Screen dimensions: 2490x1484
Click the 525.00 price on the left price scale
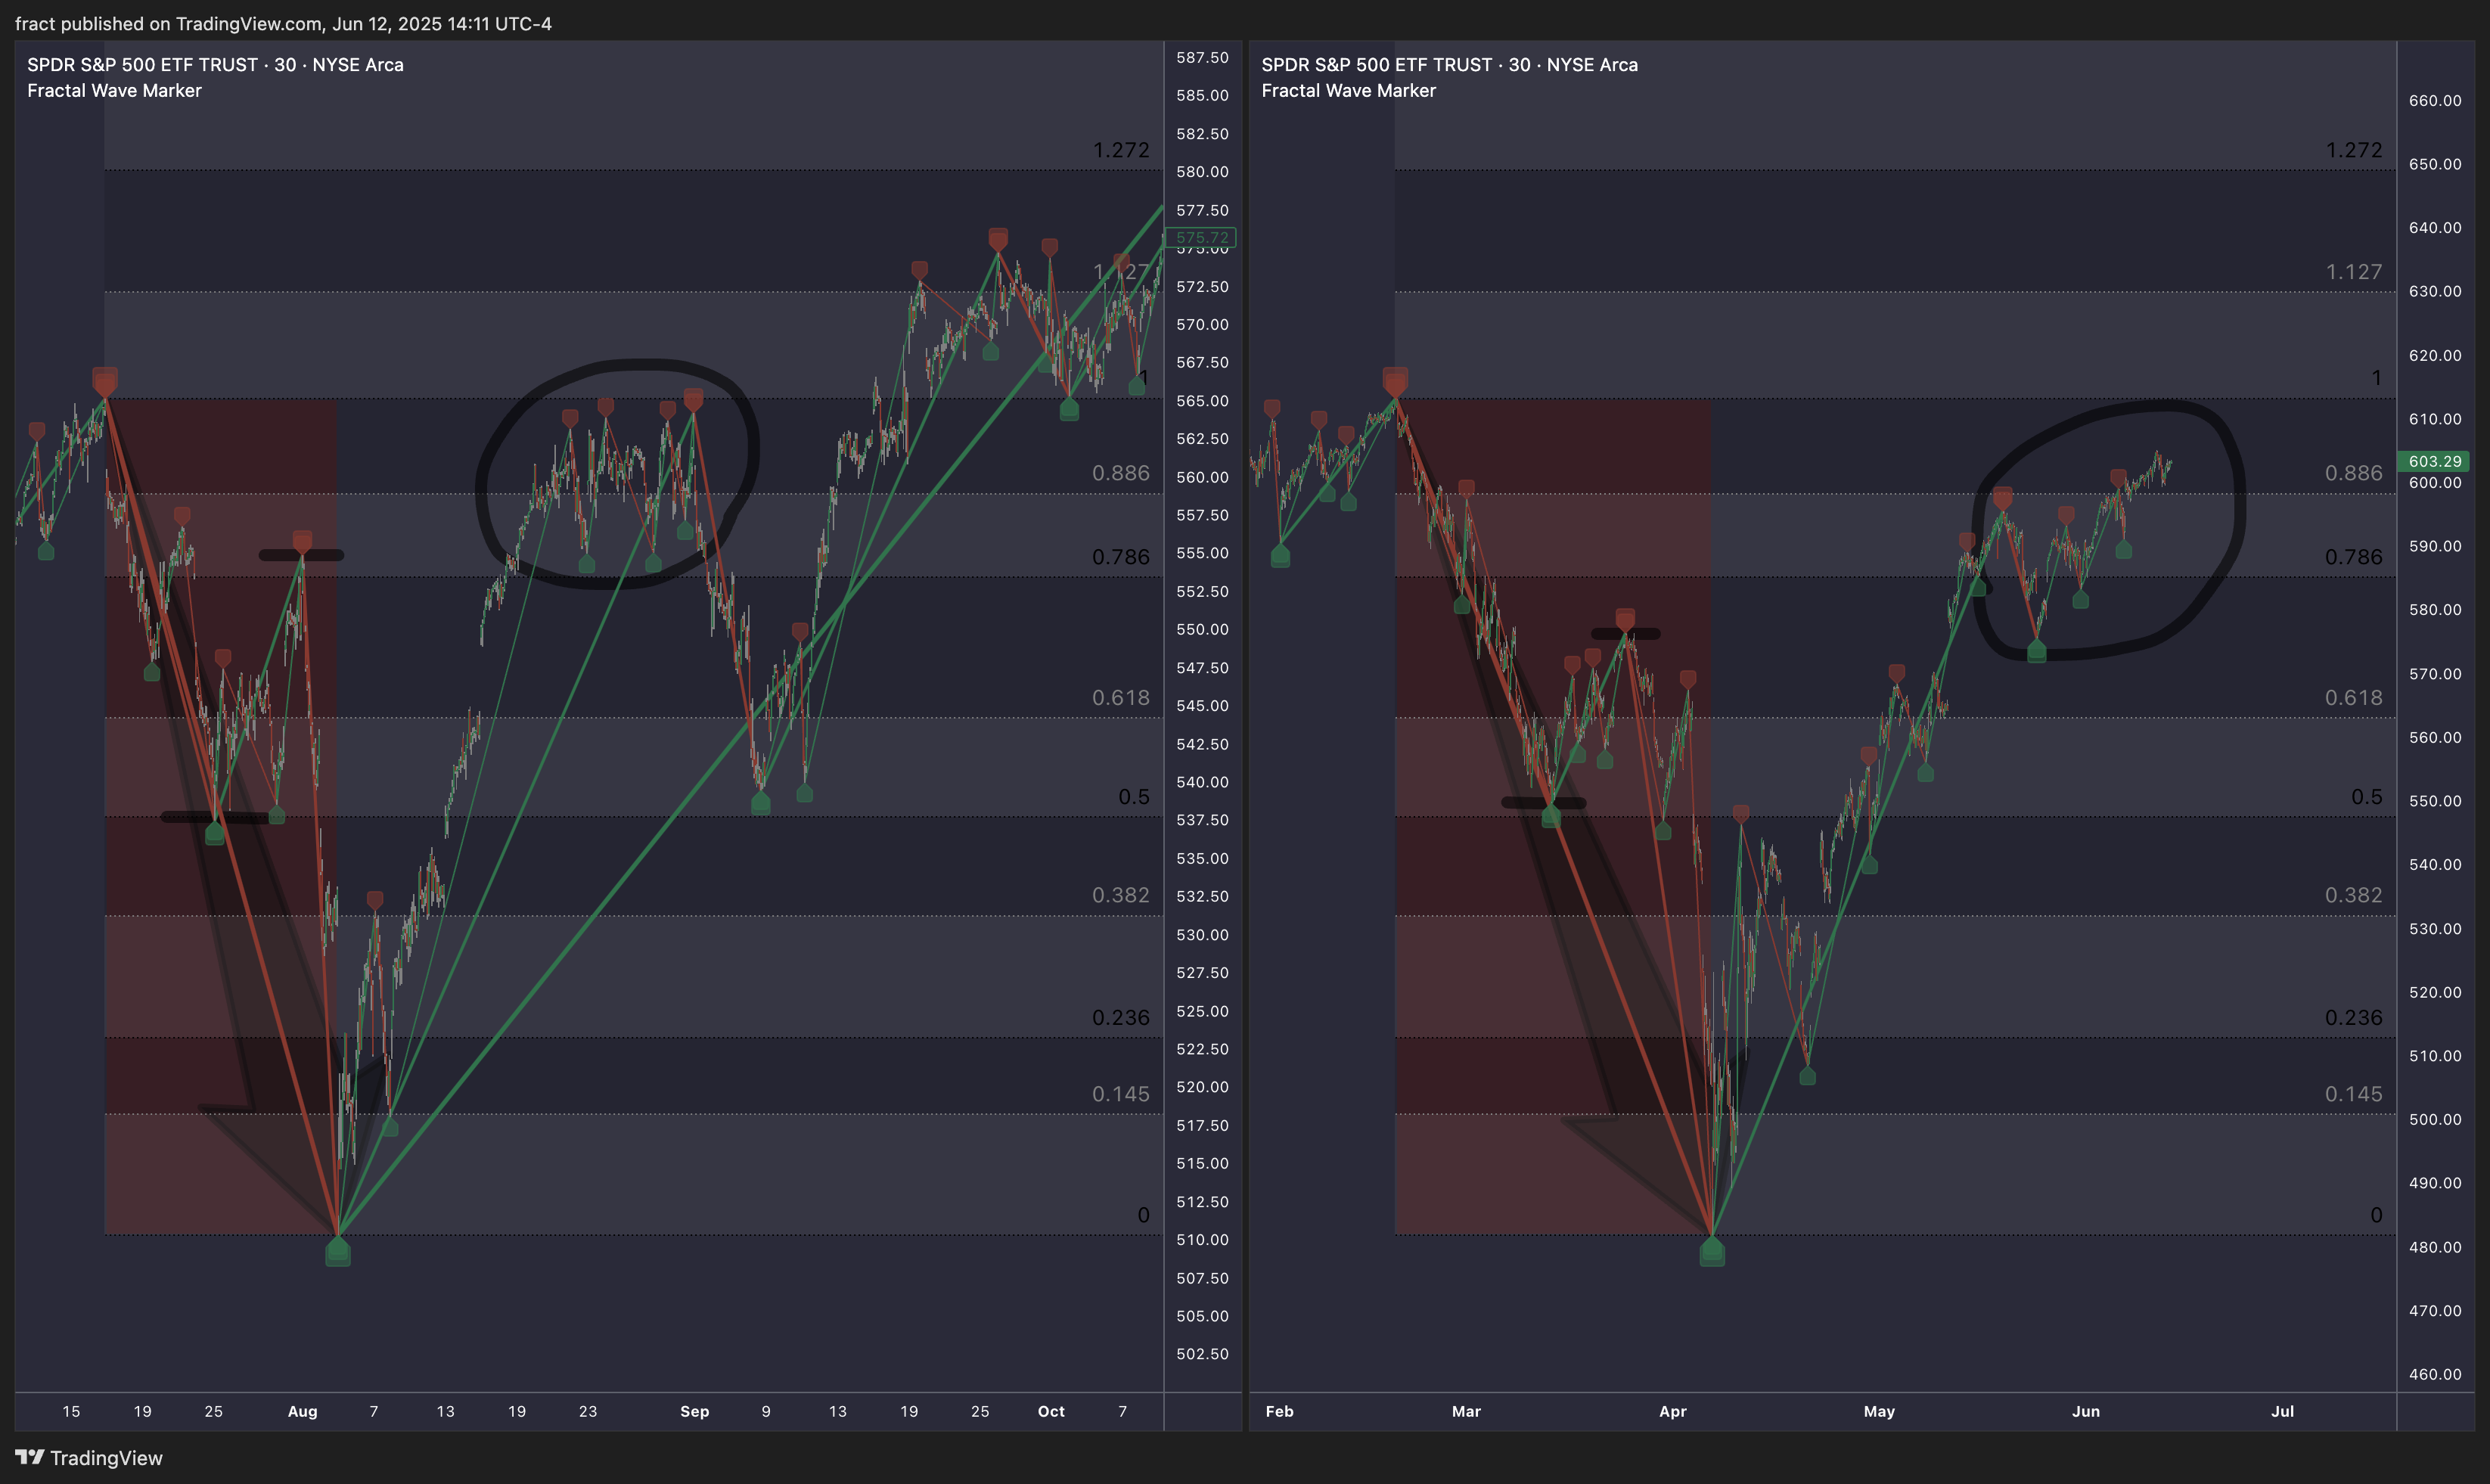pos(1202,1011)
